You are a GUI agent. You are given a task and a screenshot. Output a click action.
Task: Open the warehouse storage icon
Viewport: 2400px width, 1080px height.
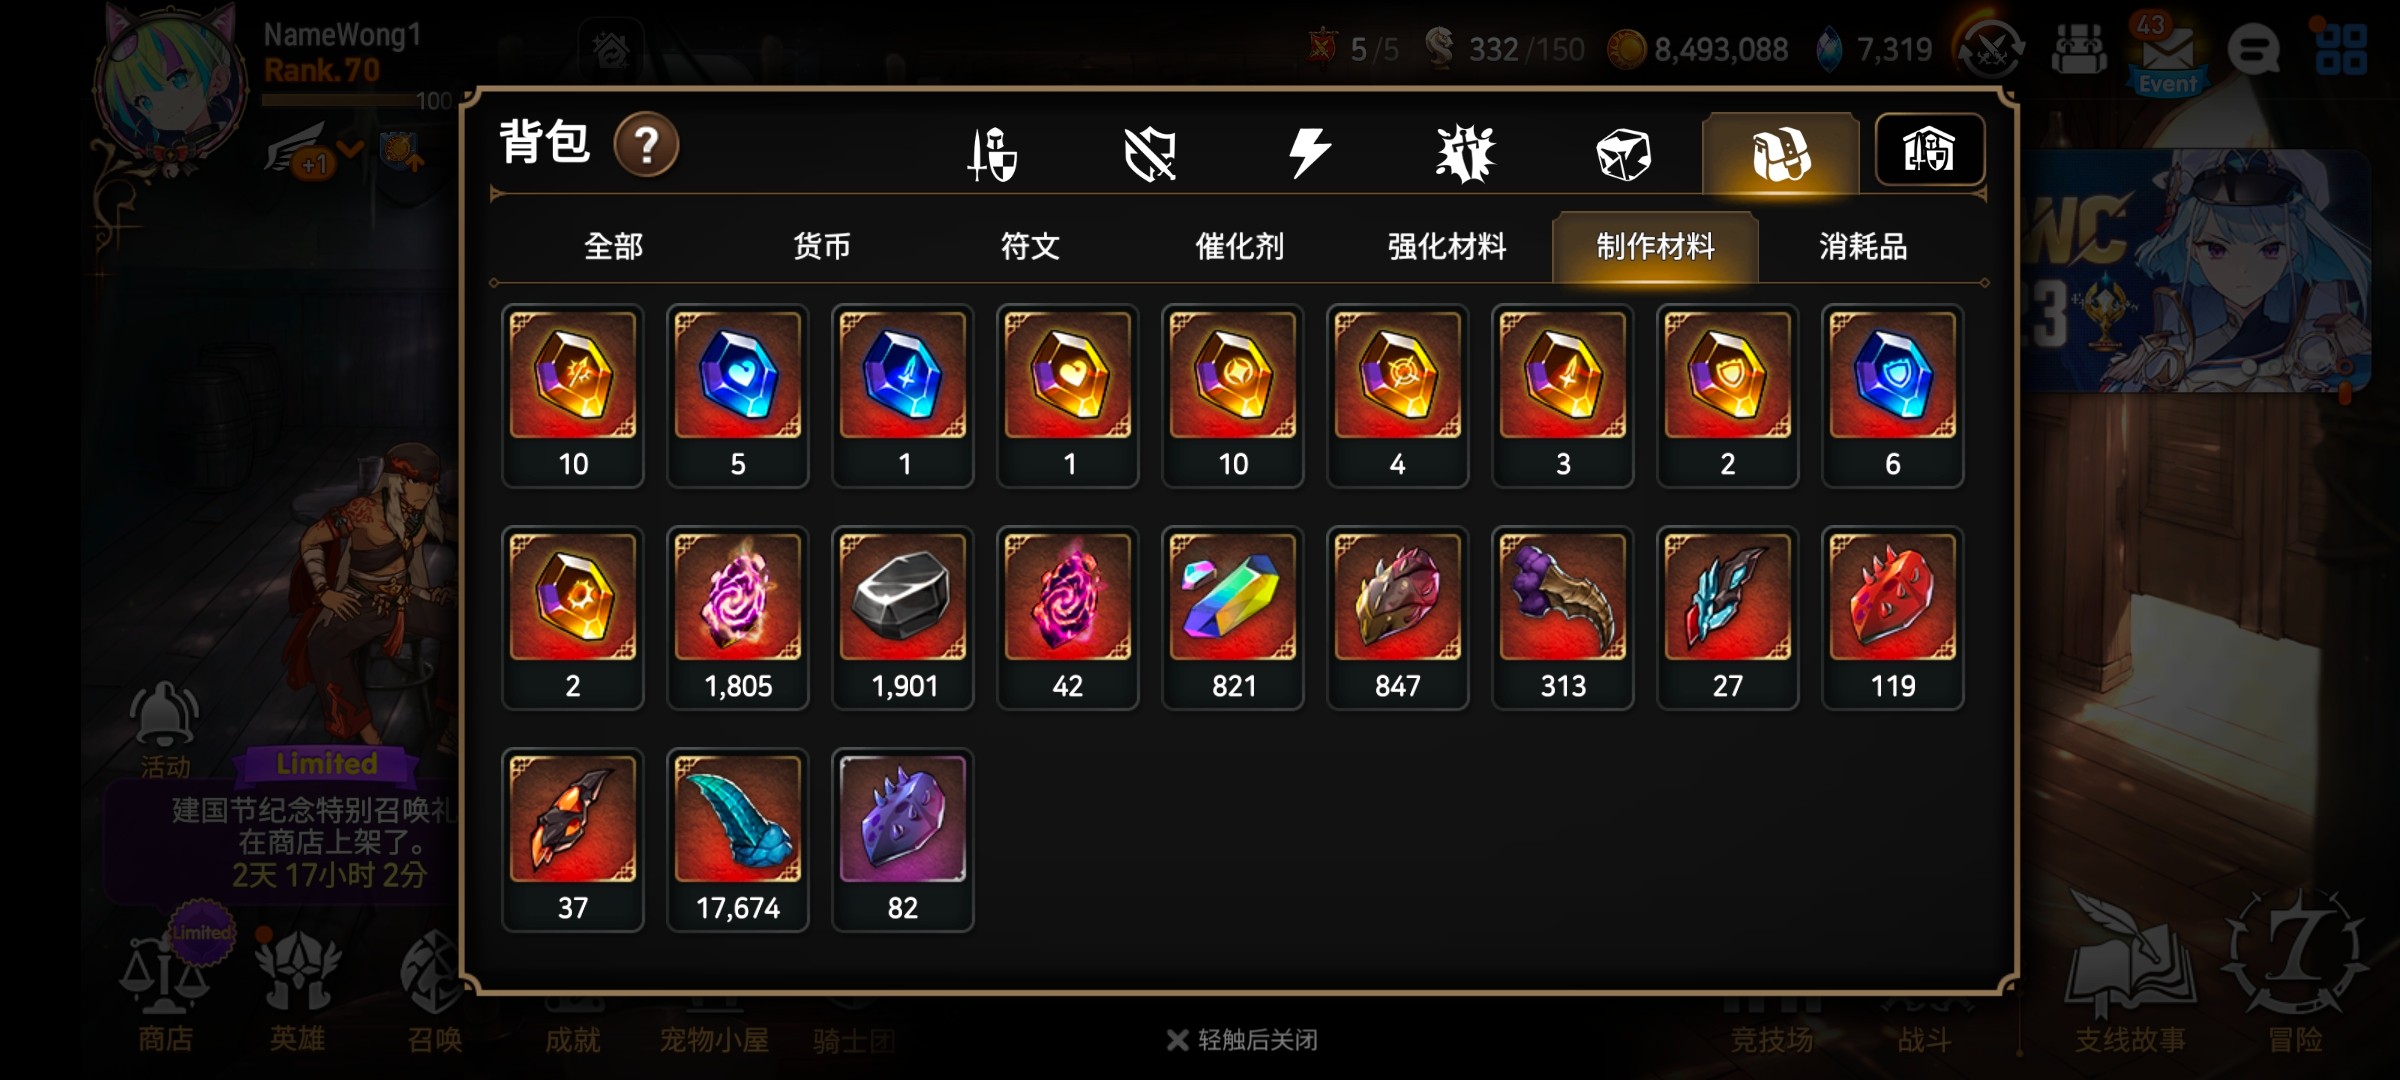click(x=1929, y=150)
